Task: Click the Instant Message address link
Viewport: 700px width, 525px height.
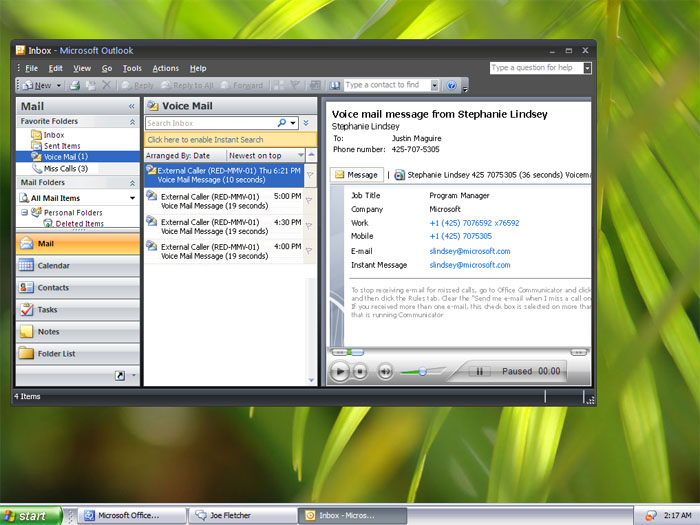Action: pos(470,265)
